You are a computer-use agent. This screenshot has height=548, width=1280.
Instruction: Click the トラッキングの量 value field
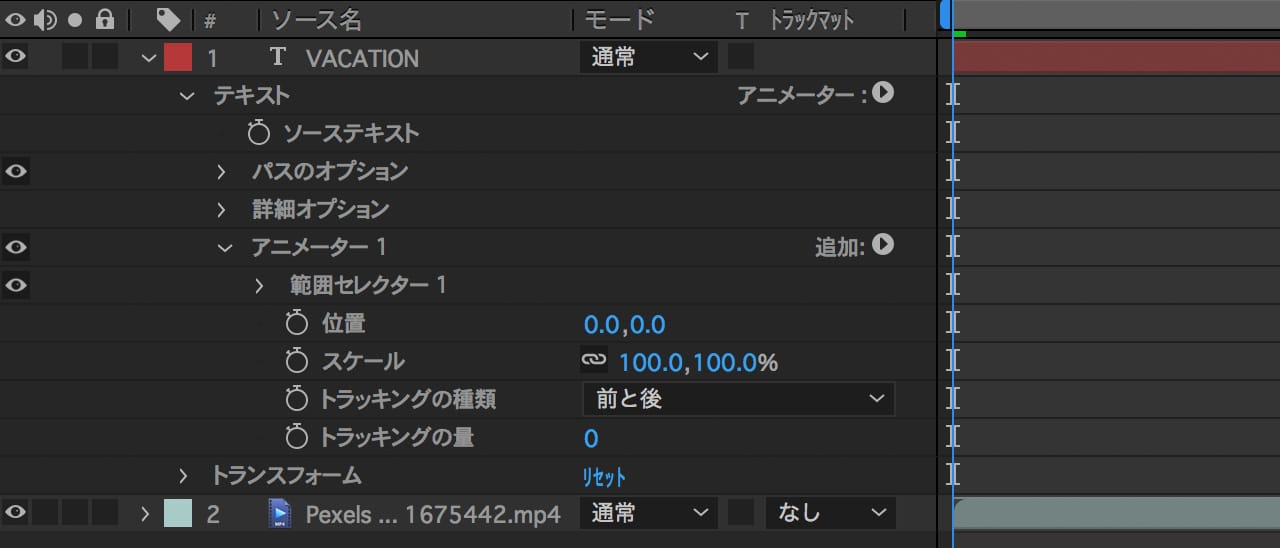point(591,438)
